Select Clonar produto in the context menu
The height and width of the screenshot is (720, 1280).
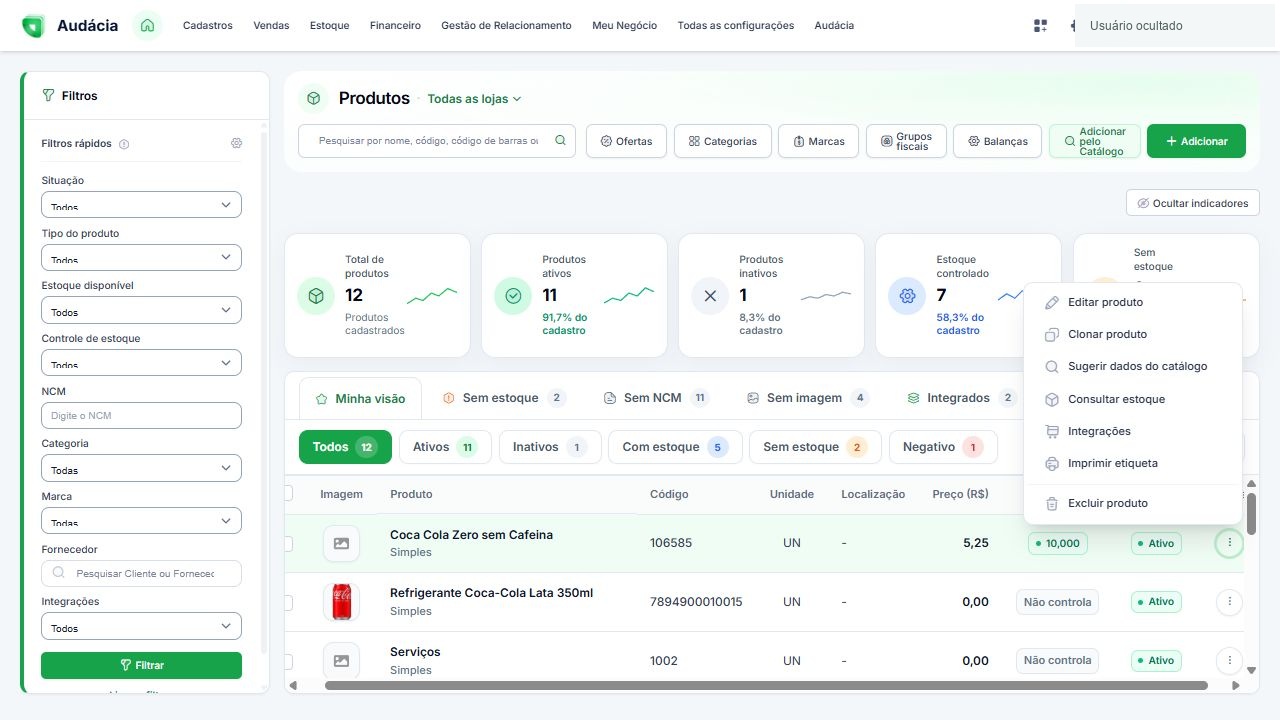1133,334
